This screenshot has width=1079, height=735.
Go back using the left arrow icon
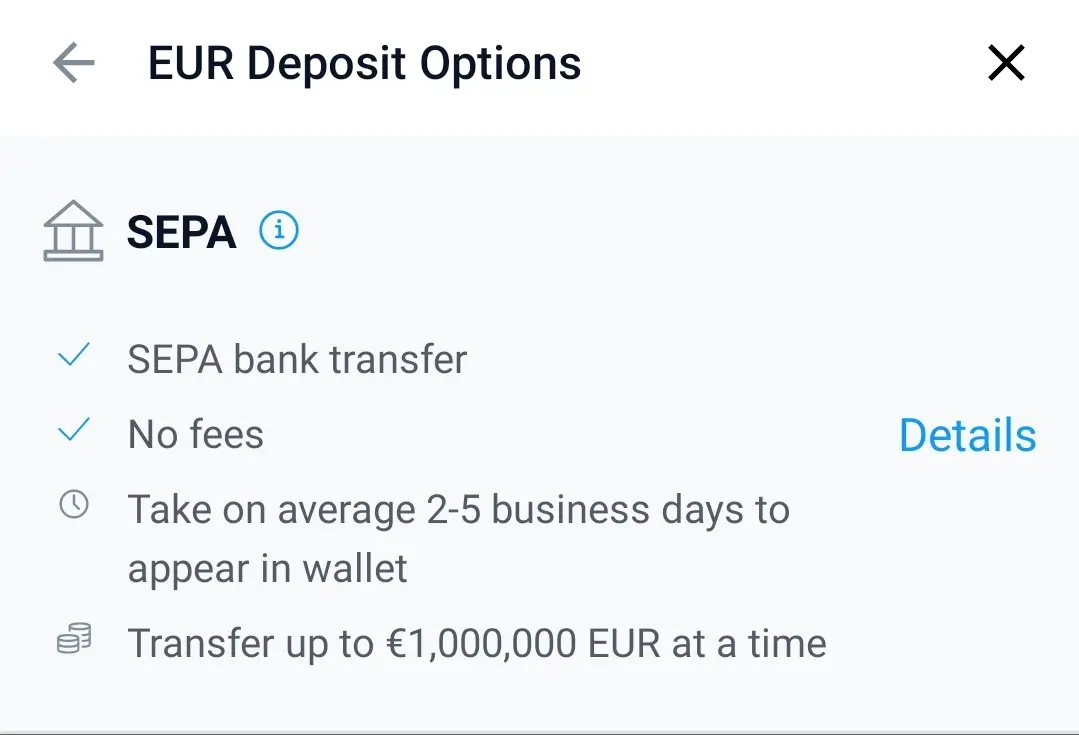pos(74,63)
